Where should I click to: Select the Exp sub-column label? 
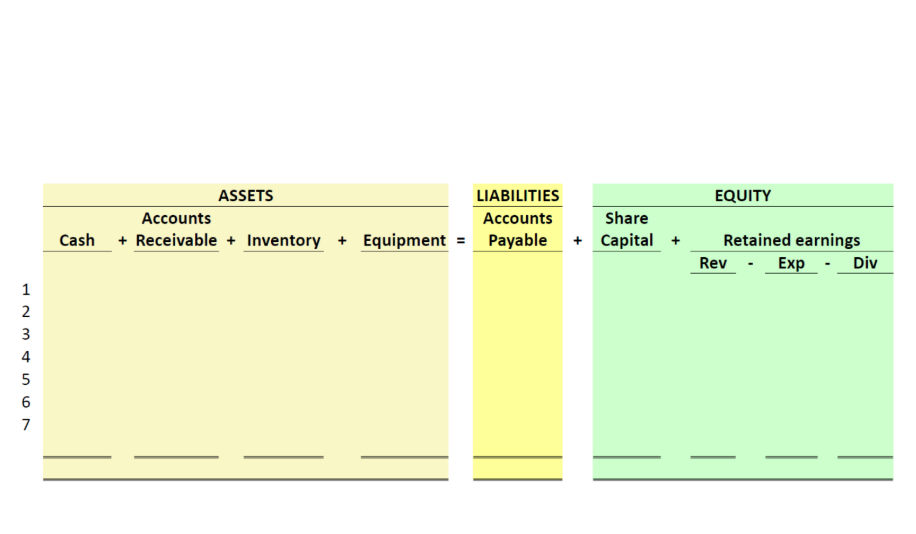pyautogui.click(x=791, y=263)
